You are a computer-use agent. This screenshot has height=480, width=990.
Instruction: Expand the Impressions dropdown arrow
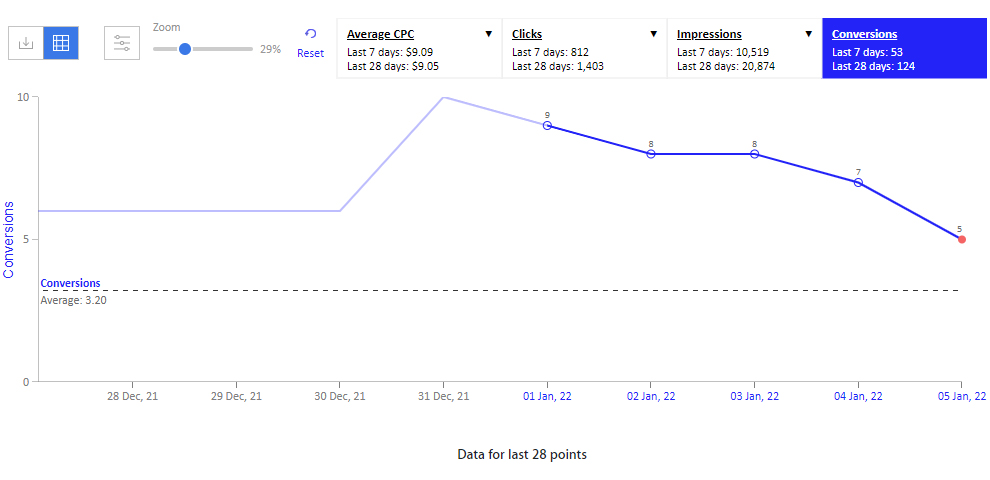pos(809,34)
